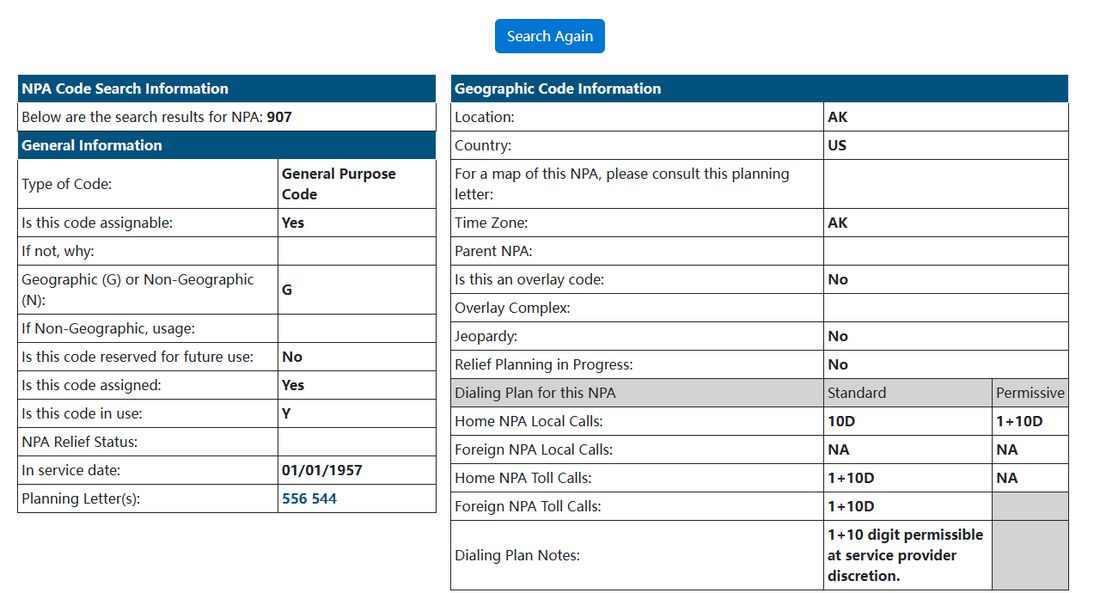Click the '1+10 digit permissible' dialing plan note
Screen dimensions: 1100x593
click(x=905, y=555)
